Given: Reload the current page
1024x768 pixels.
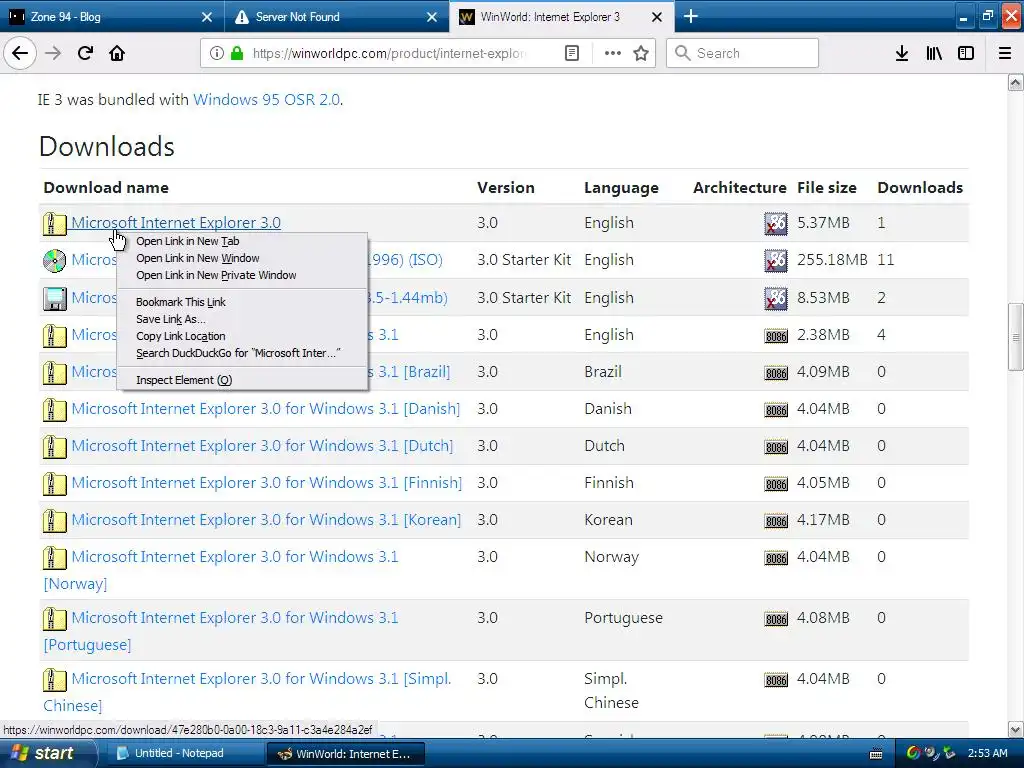Looking at the screenshot, I should [85, 53].
